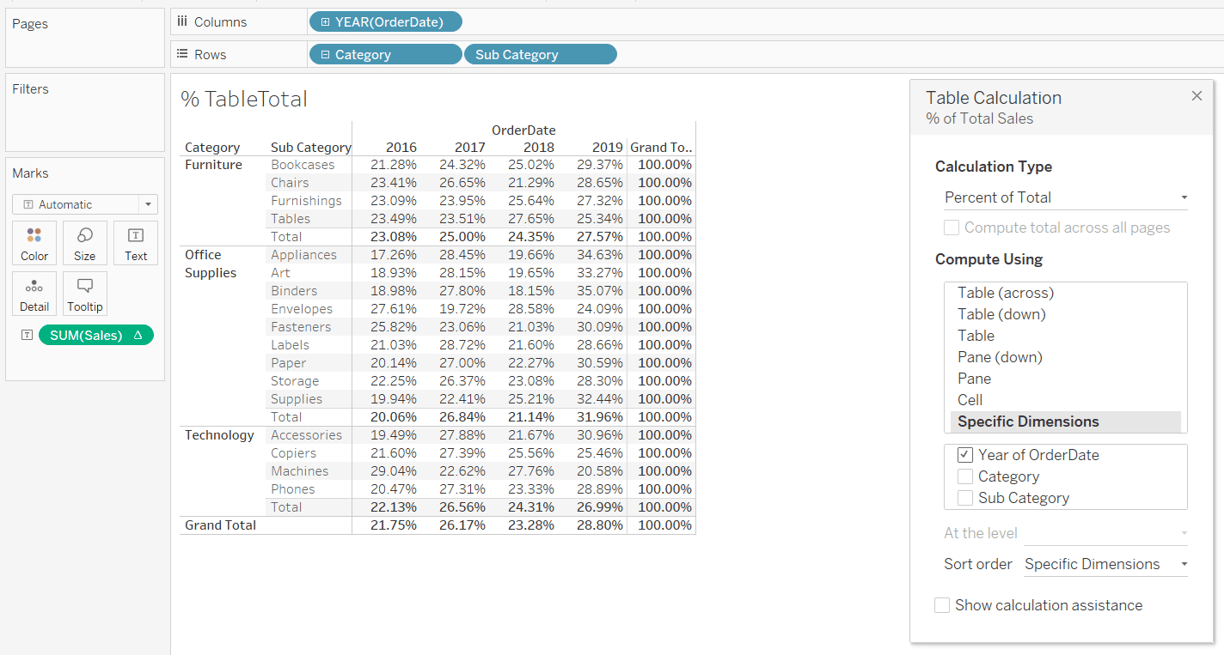The image size is (1224, 655).
Task: Expand the YEAR(OrderDate) pill plus icon
Action: coord(325,22)
